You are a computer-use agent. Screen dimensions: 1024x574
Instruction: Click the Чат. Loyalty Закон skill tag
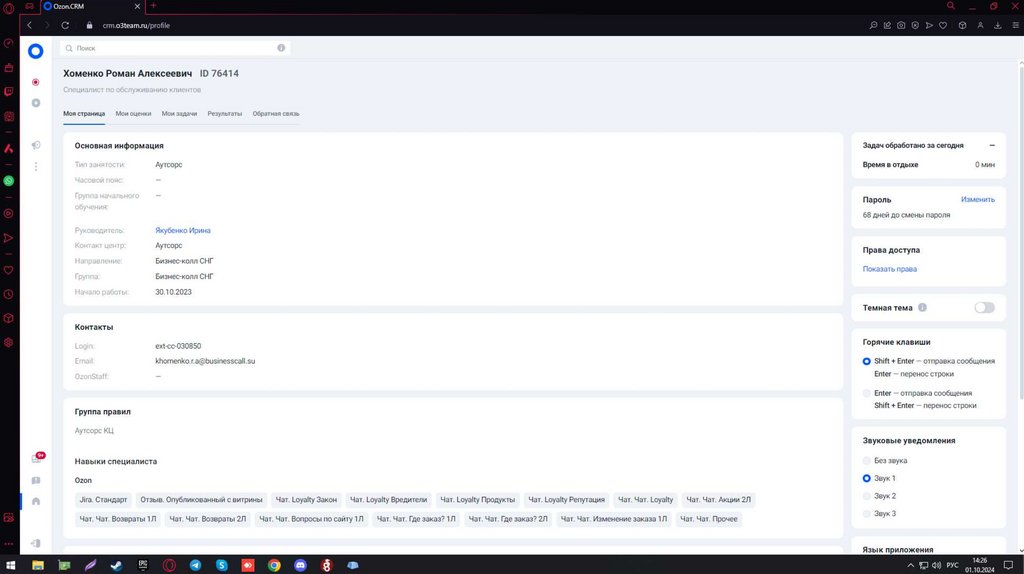pyautogui.click(x=306, y=500)
